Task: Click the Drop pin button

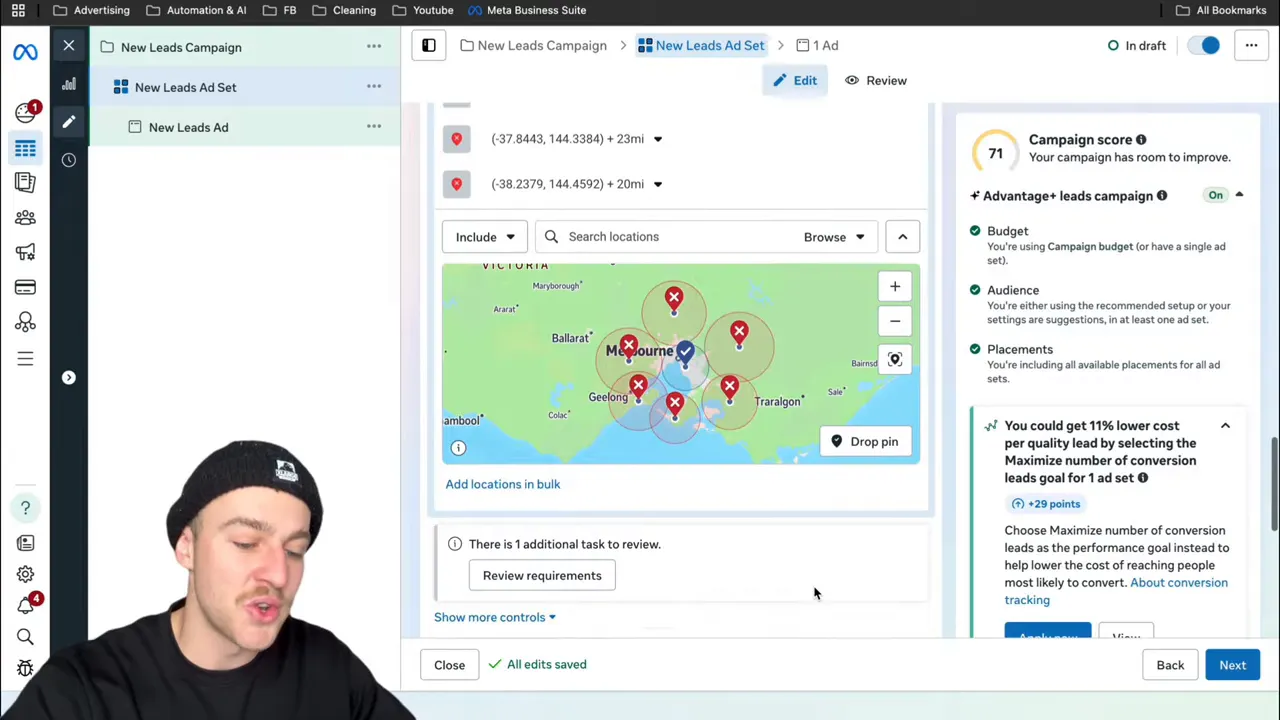Action: 865,442
